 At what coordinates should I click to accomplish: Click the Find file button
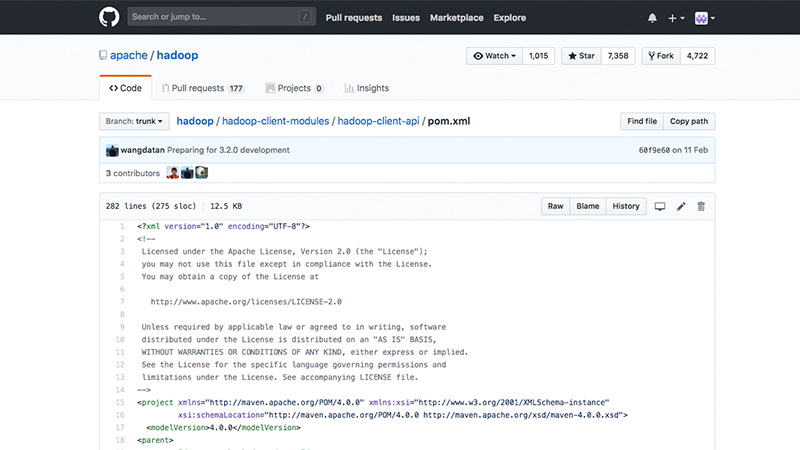(642, 121)
